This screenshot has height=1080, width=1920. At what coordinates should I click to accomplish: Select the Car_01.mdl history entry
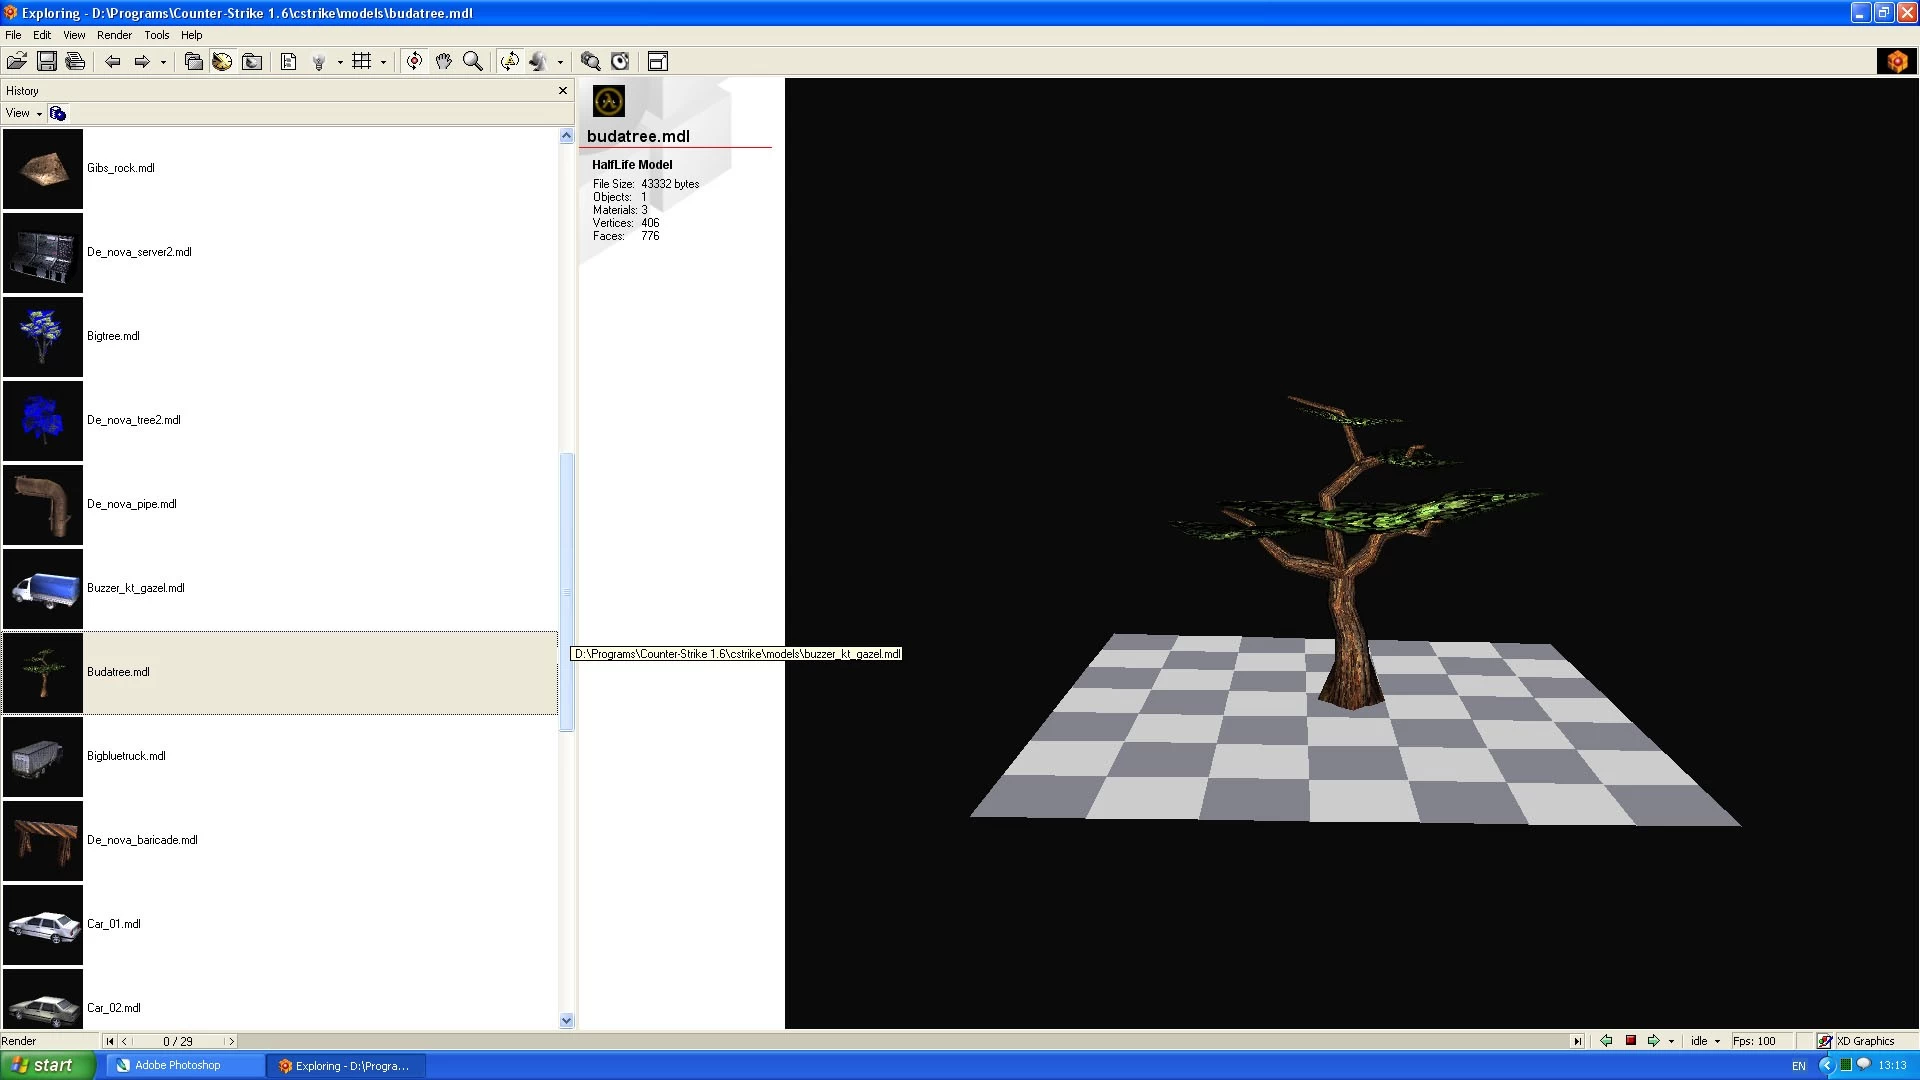(x=279, y=924)
